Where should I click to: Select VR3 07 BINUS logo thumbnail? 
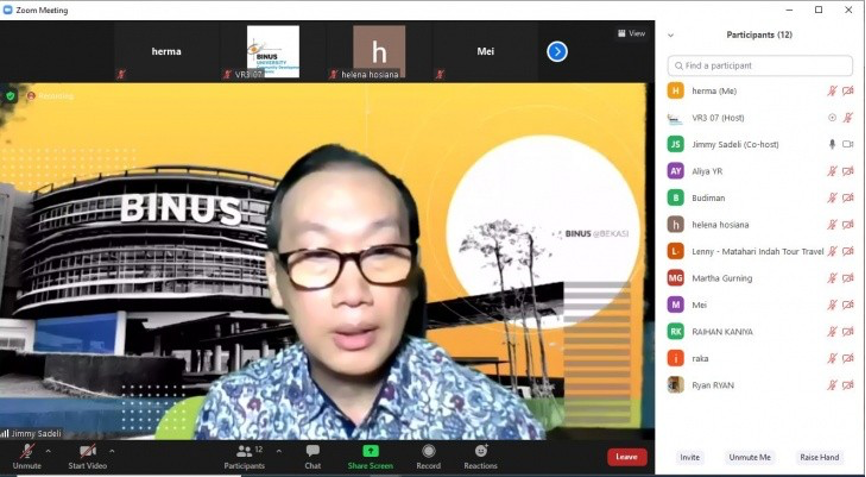[273, 52]
